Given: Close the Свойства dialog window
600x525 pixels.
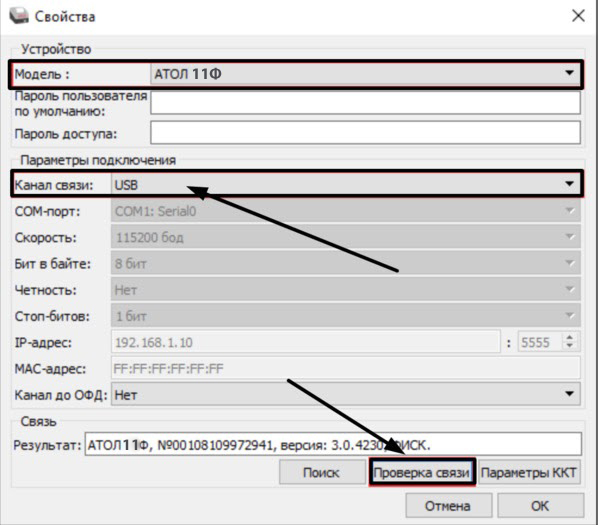Looking at the screenshot, I should coord(577,16).
